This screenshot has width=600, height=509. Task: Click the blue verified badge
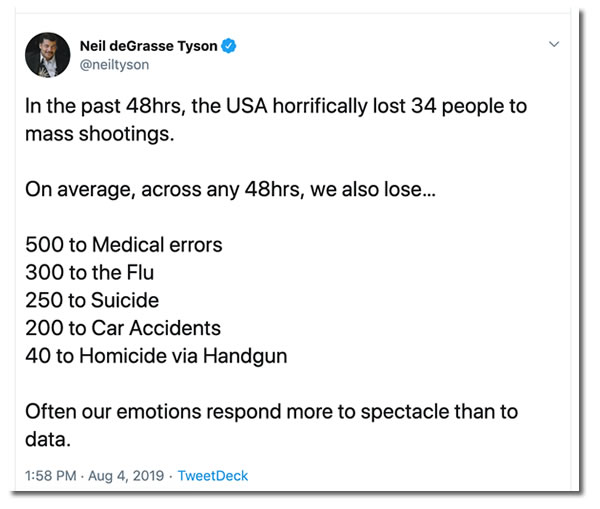point(229,46)
